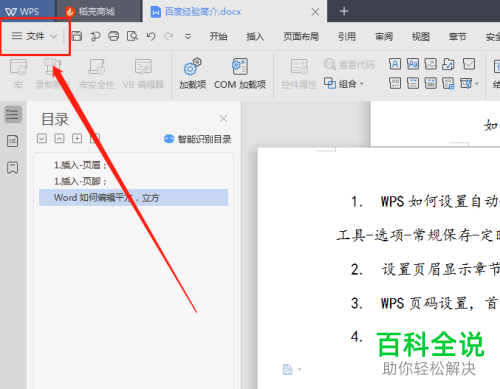Screen dimensions: 500x389
Task: Click the Redo arrow icon
Action: (169, 36)
